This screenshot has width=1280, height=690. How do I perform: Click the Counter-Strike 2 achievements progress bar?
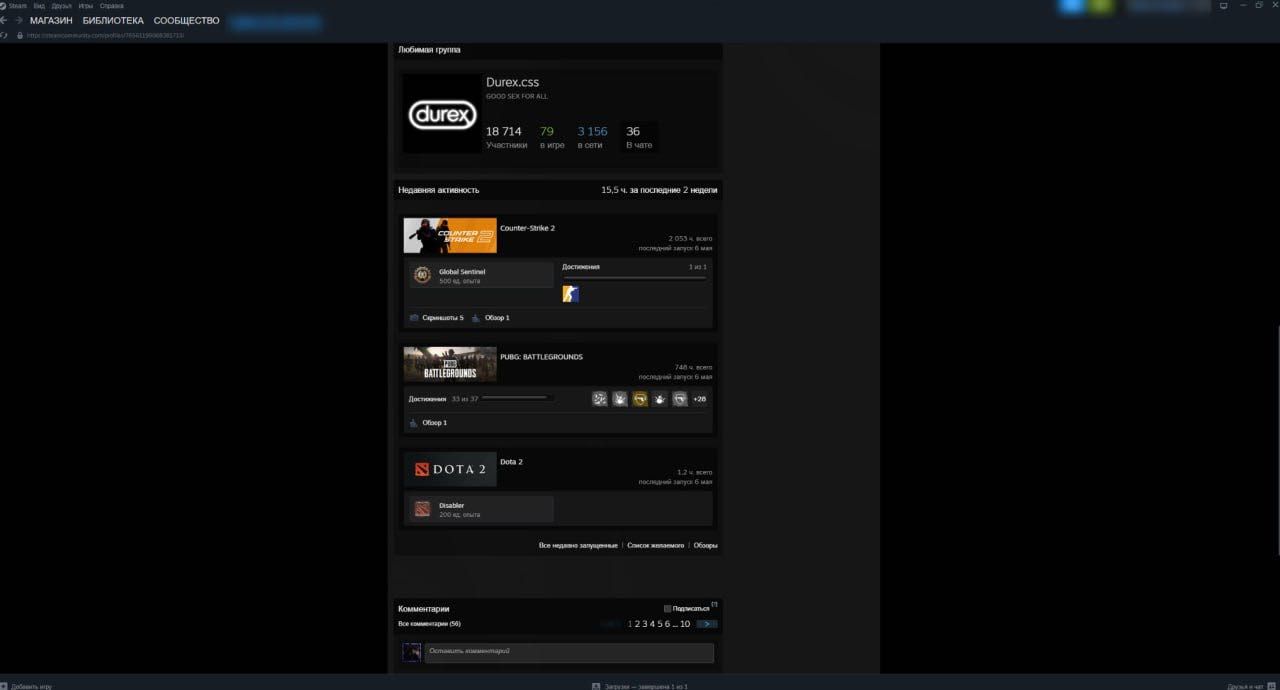[634, 277]
